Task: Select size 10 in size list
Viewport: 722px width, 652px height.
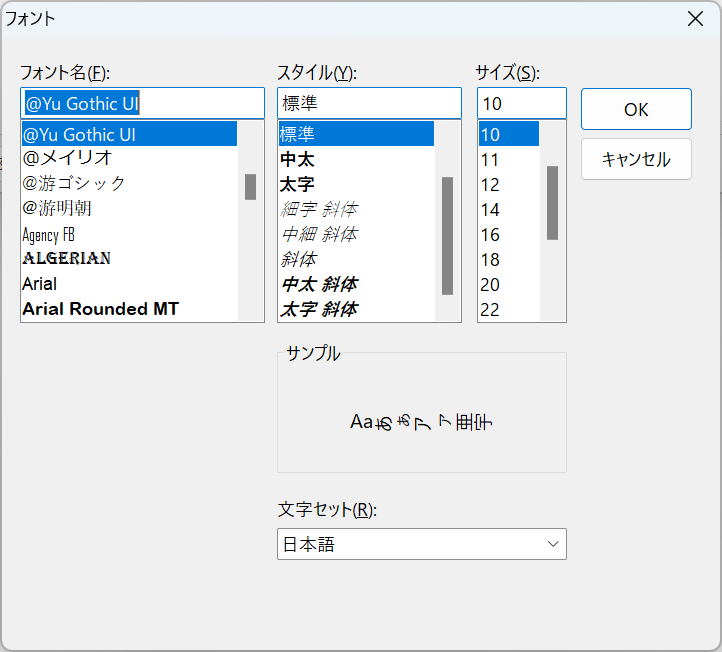Action: (509, 134)
